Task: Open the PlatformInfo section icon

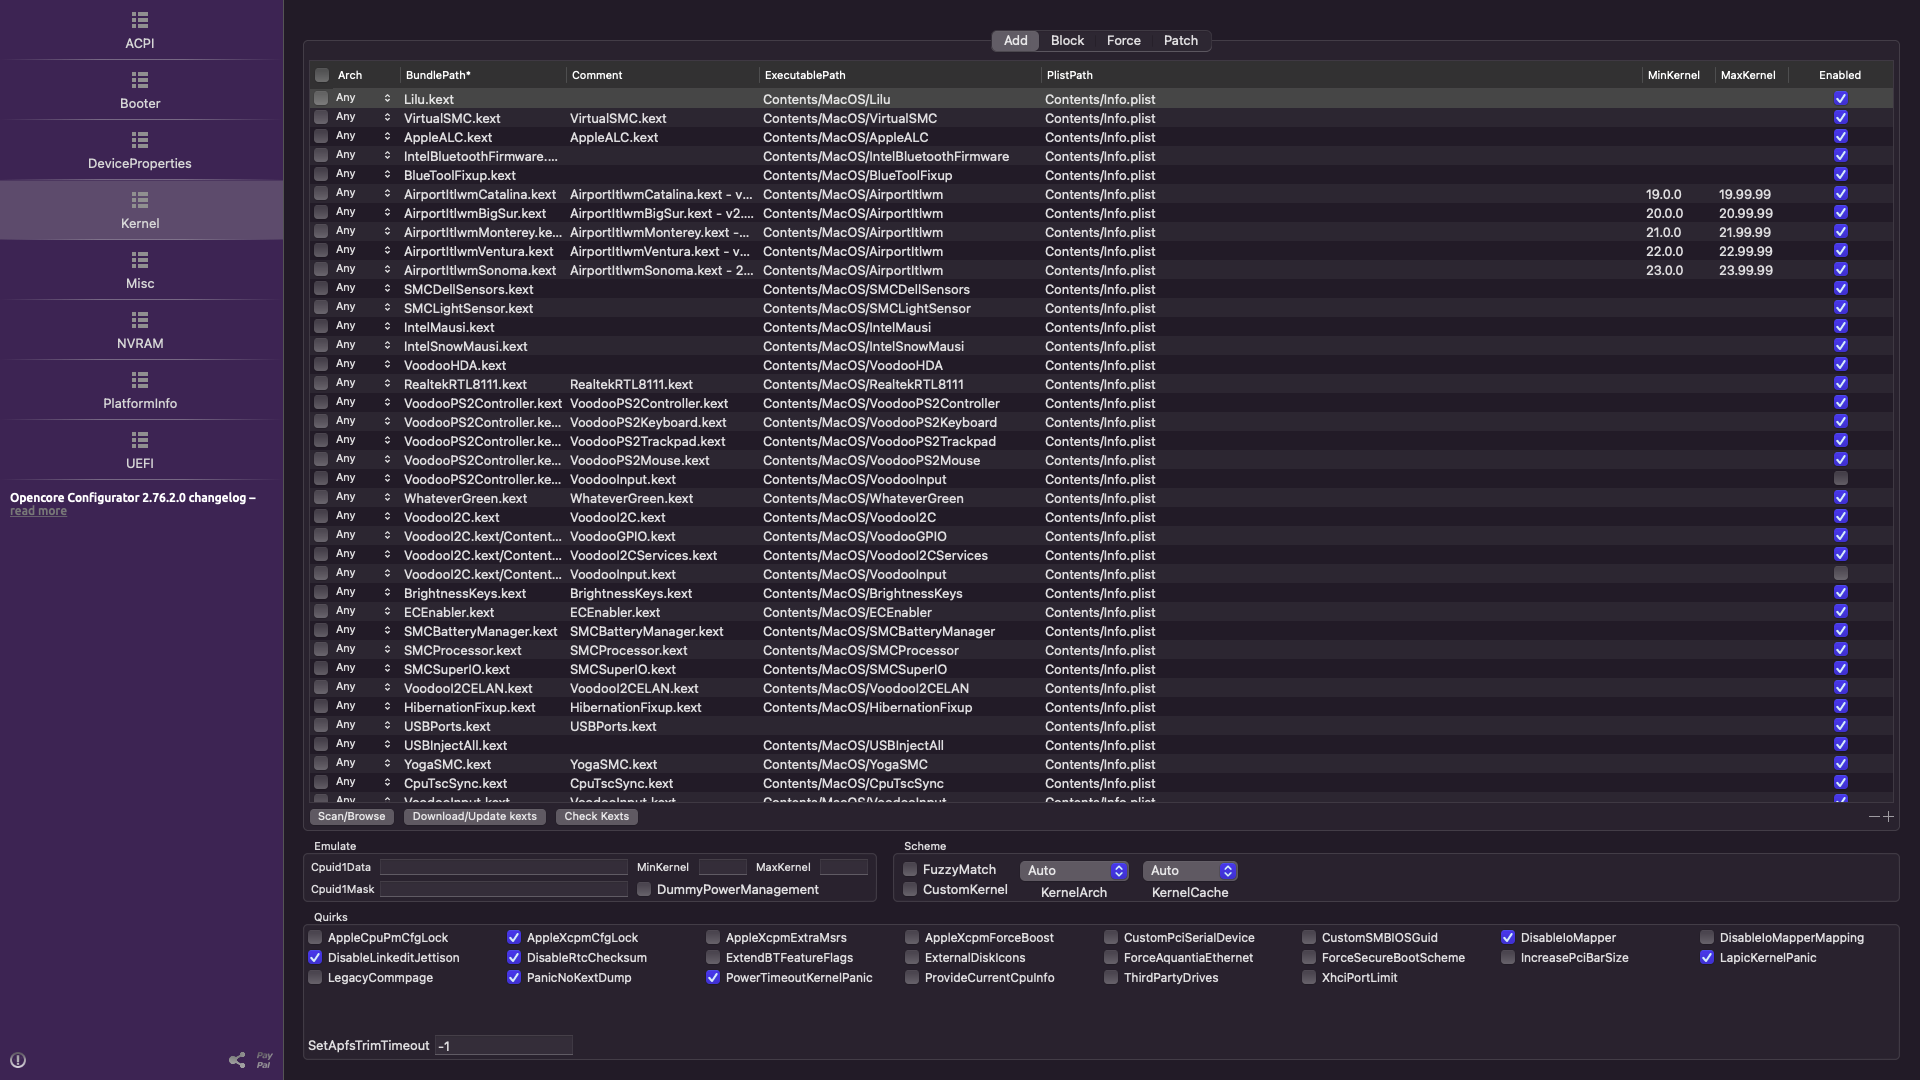Action: click(x=140, y=380)
